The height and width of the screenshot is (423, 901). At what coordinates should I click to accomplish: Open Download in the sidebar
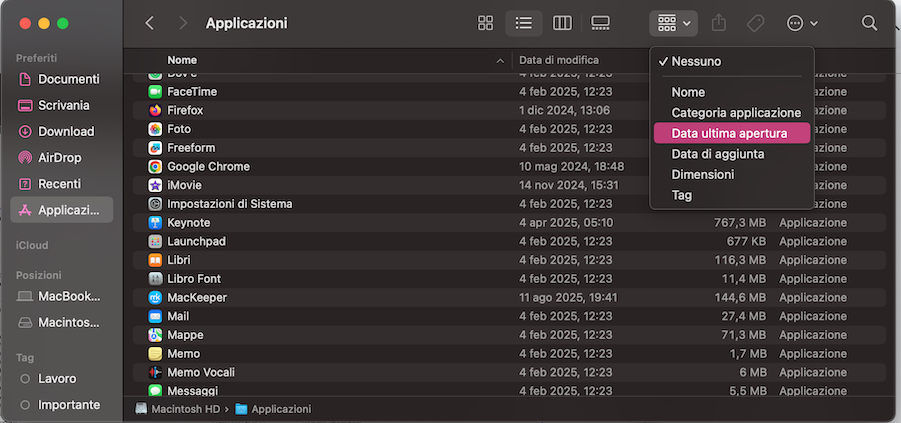coord(66,131)
